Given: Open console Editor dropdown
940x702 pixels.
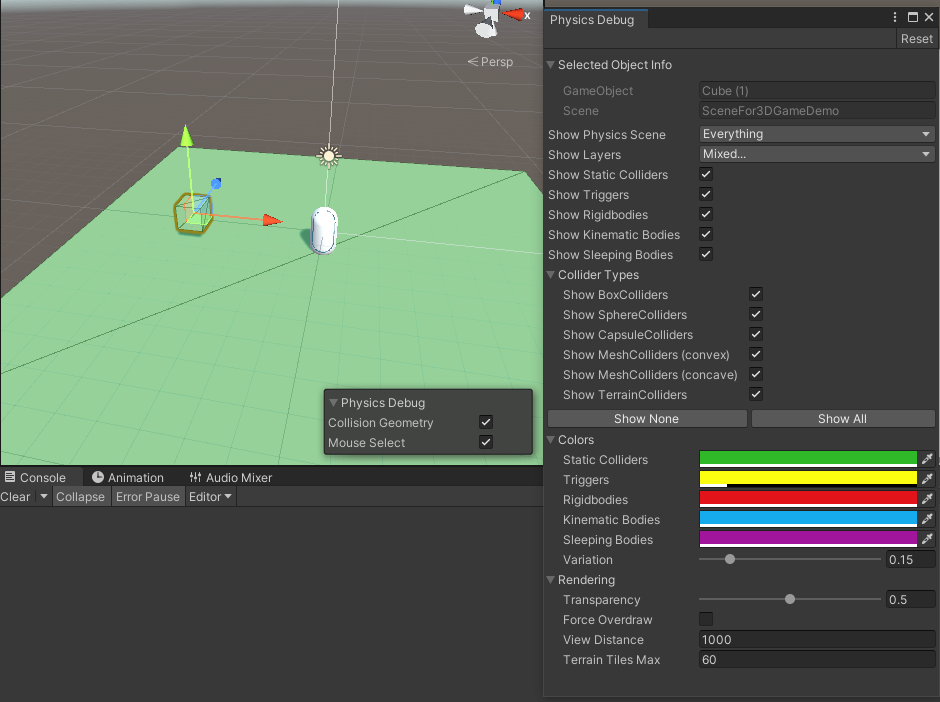Looking at the screenshot, I should coord(210,496).
